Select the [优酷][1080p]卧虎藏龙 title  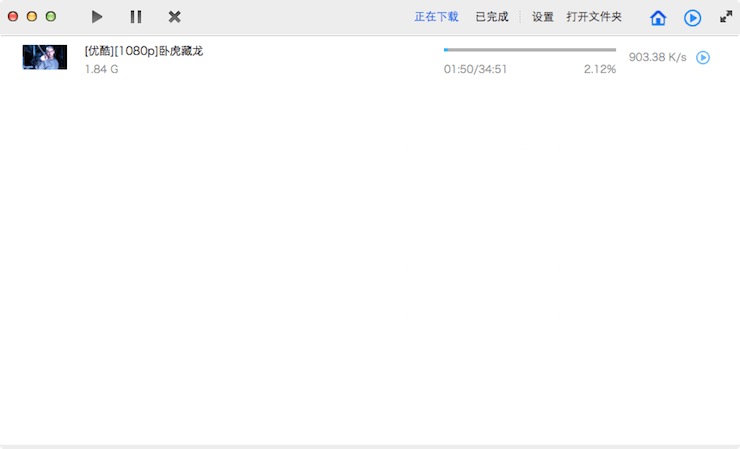tap(144, 51)
